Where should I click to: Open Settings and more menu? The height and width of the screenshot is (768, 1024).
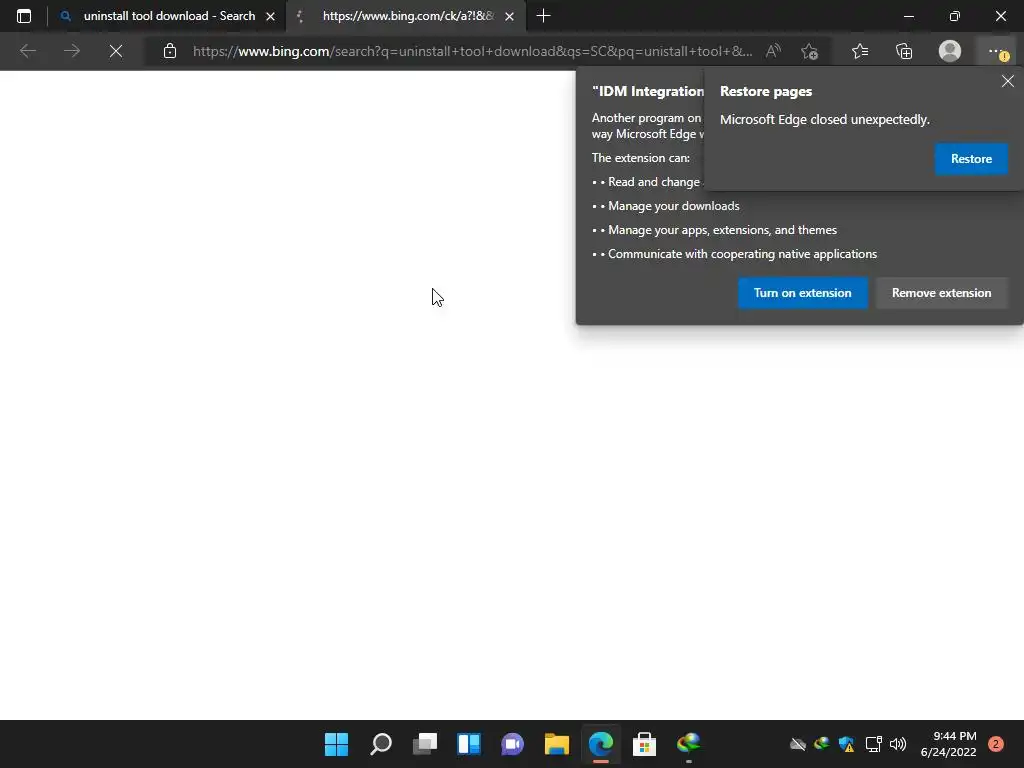[997, 52]
